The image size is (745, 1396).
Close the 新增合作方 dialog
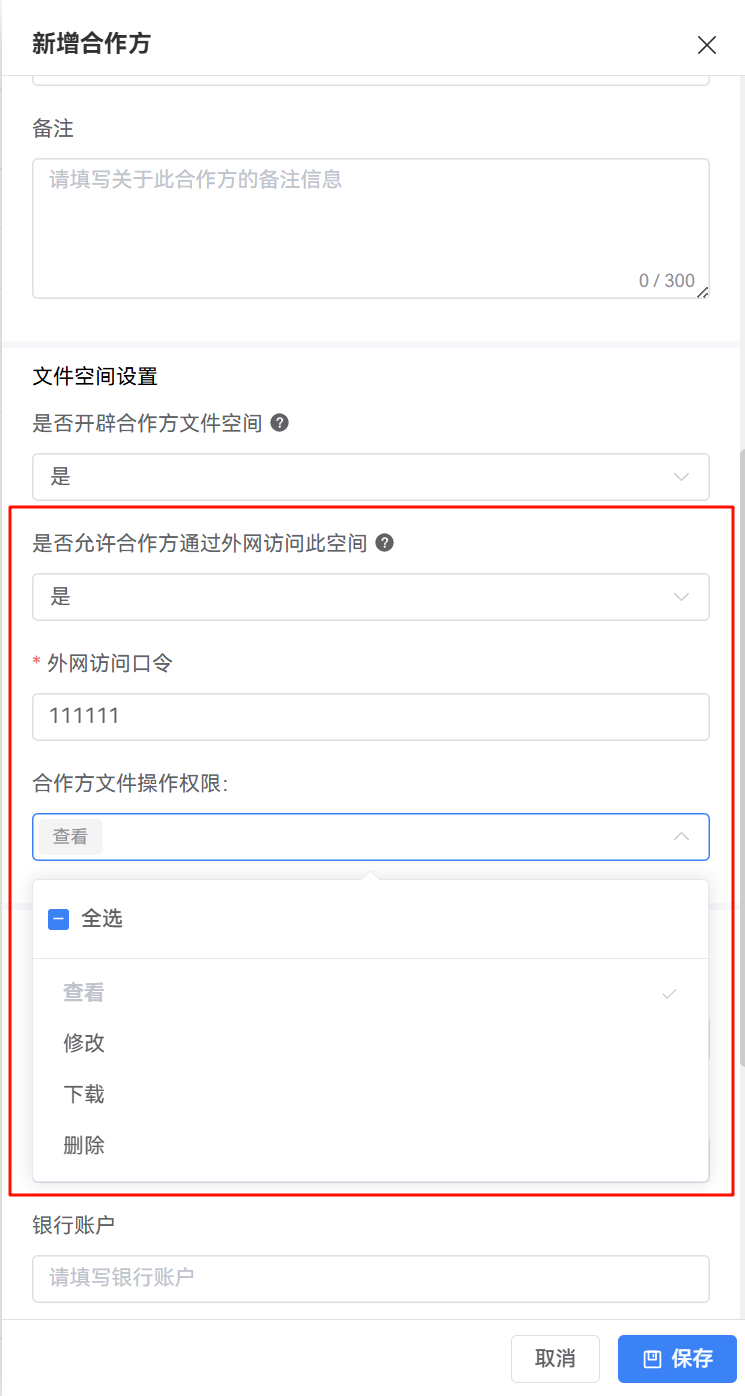click(x=707, y=44)
